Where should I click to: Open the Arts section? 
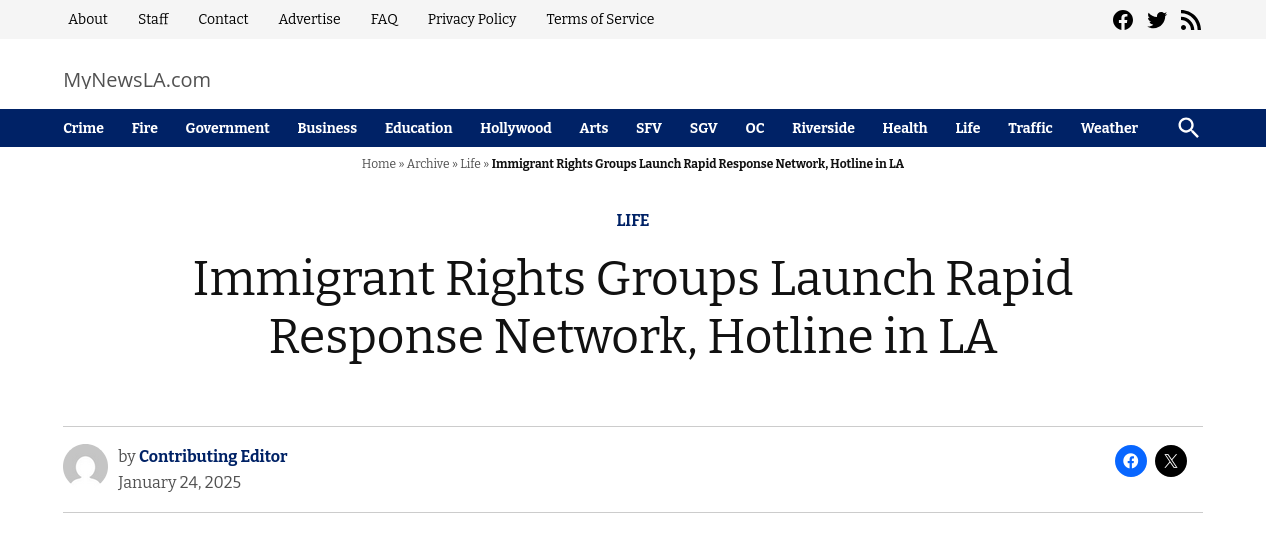(594, 128)
